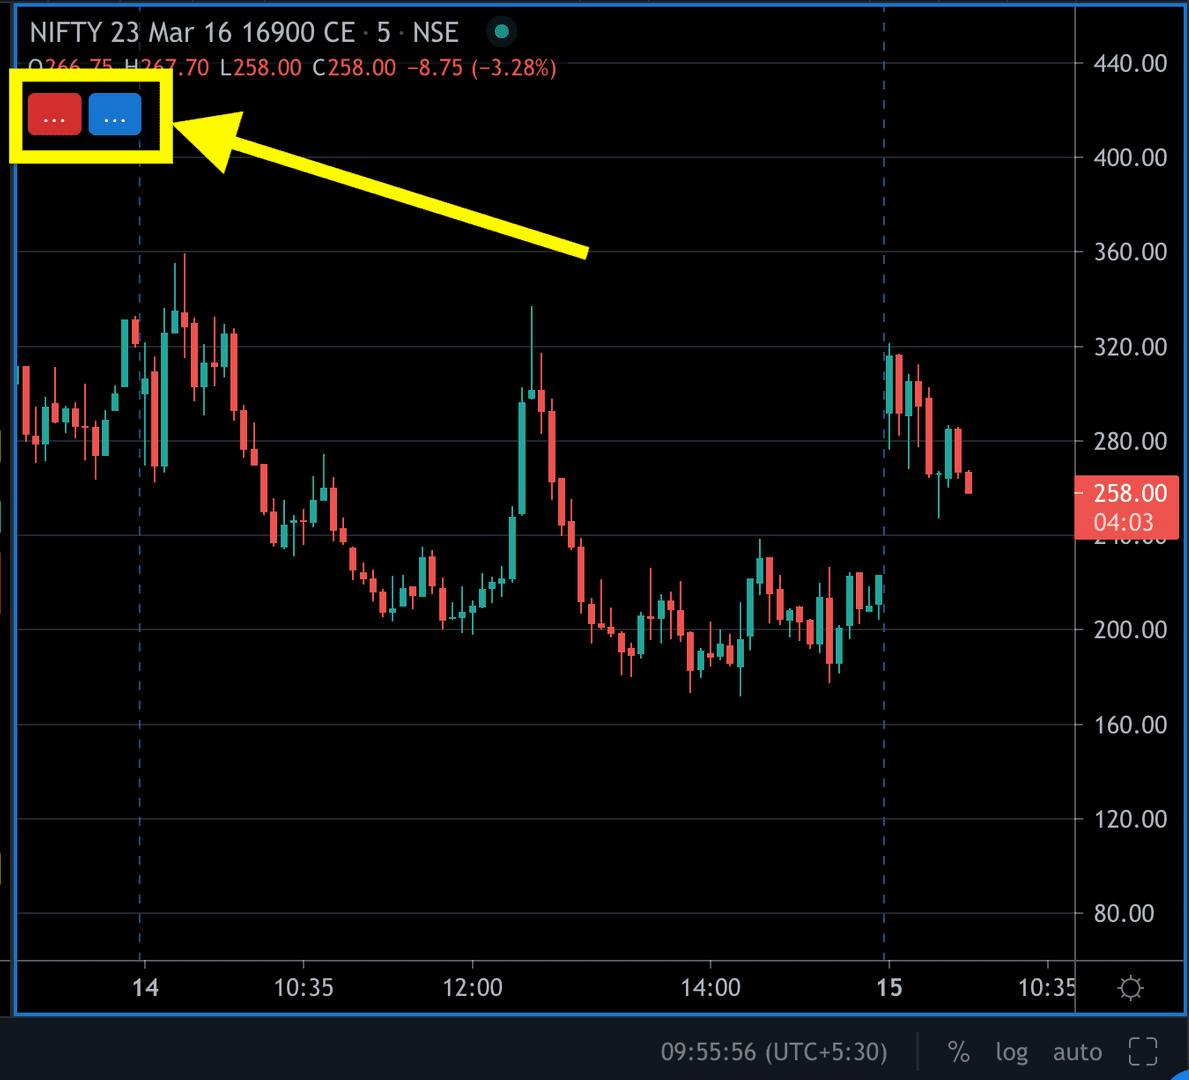Click the blue buy button

point(115,115)
